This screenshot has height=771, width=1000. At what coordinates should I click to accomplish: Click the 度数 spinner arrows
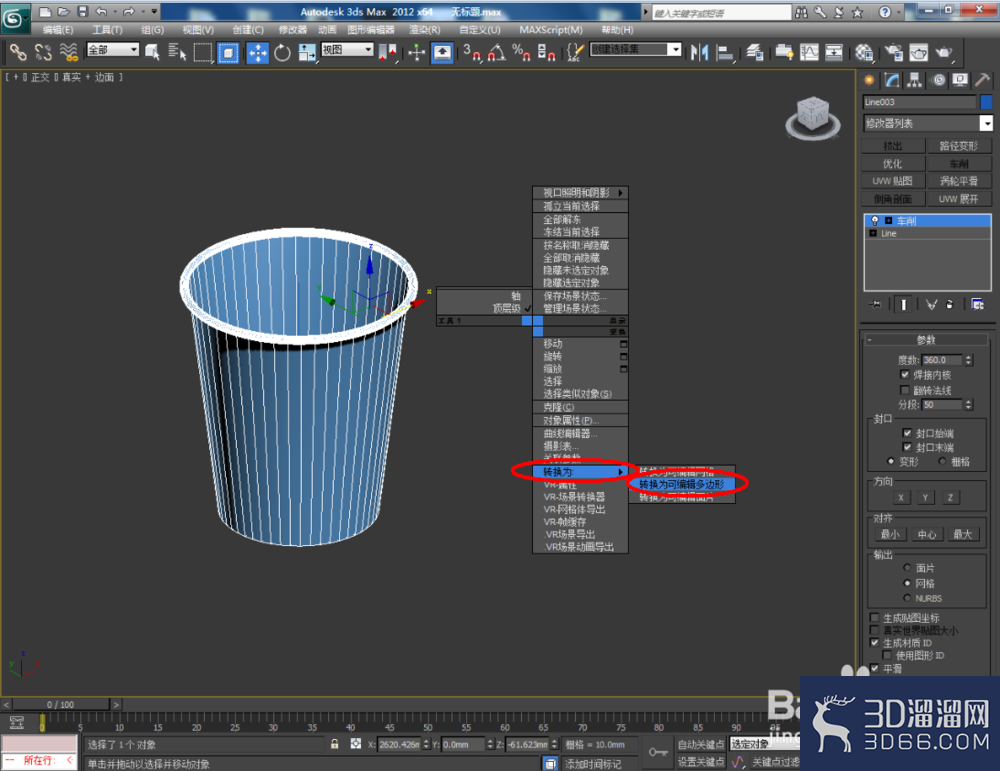[x=968, y=360]
